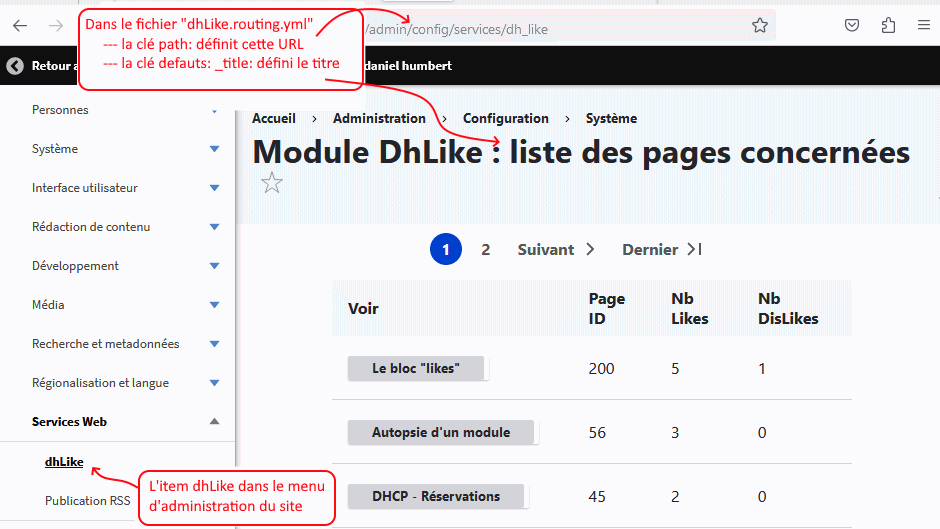Open Rédaction de contenu menu item

[x=91, y=227]
